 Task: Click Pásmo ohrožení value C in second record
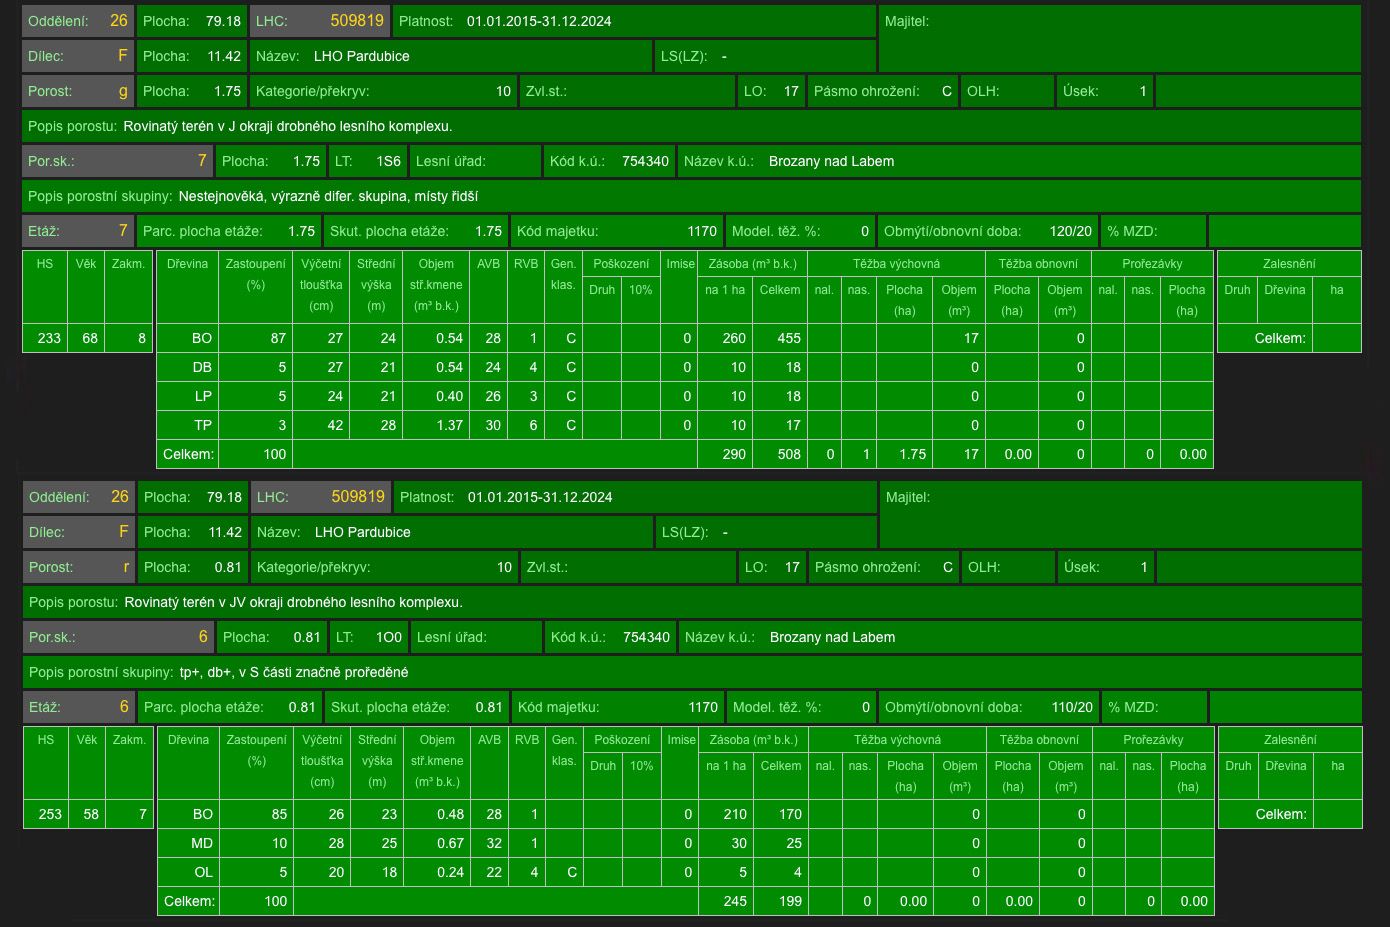948,567
